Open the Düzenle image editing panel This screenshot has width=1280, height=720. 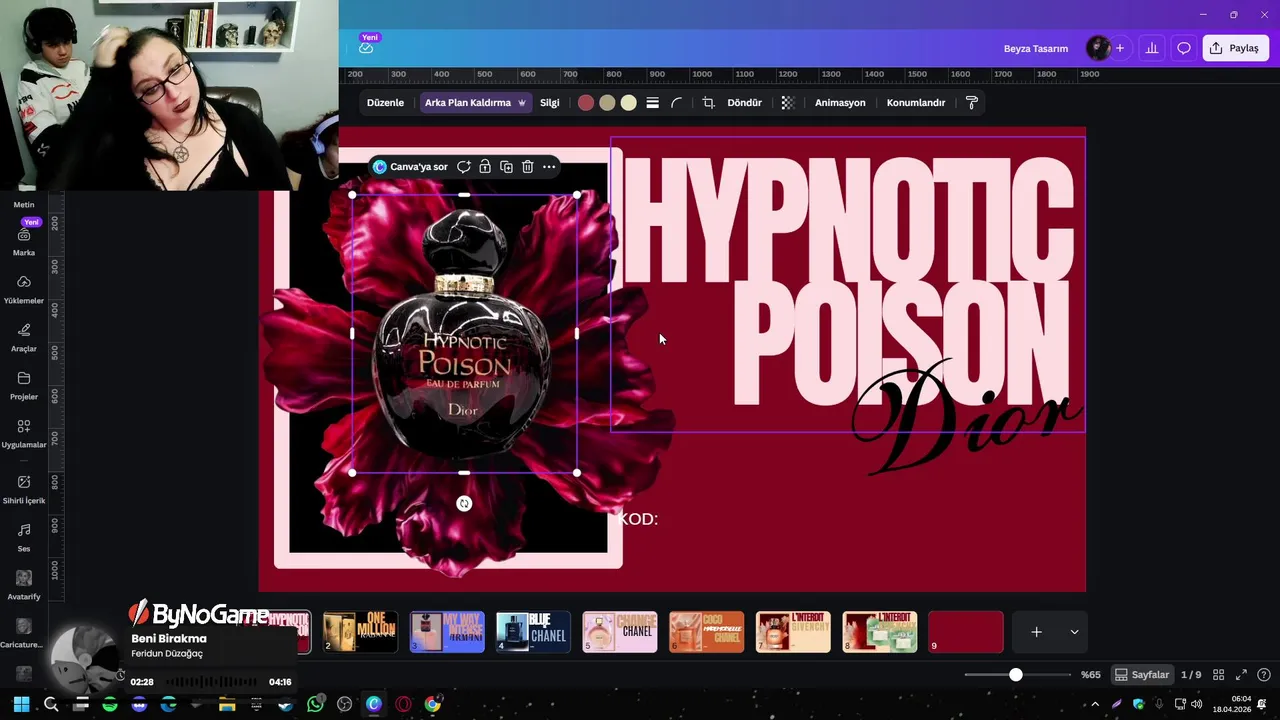click(x=385, y=103)
